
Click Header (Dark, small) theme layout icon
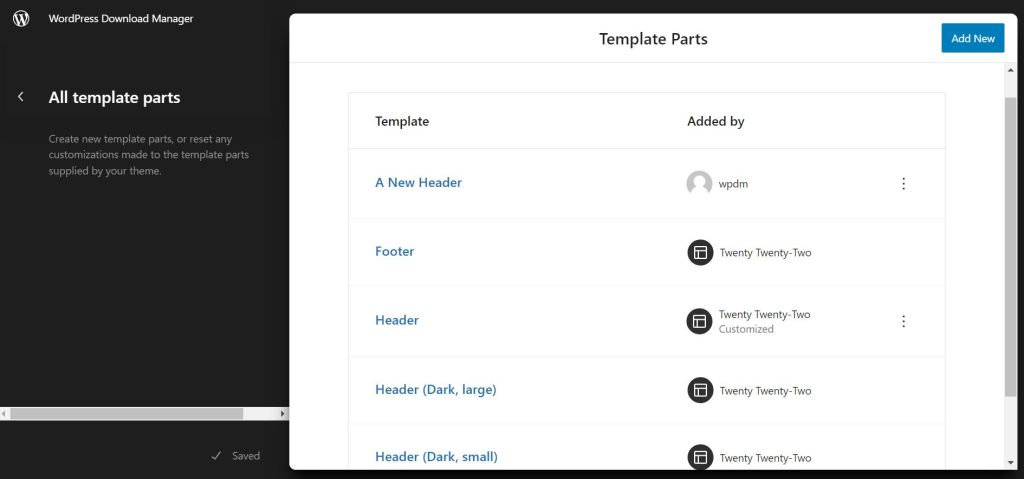point(700,457)
